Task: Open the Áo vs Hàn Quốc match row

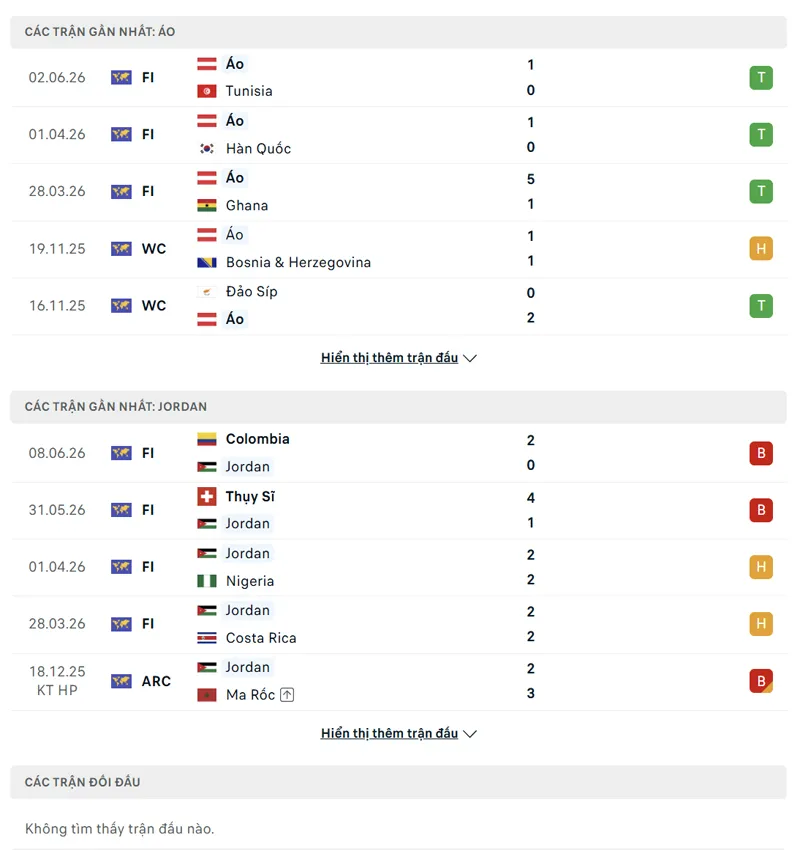Action: (x=399, y=135)
